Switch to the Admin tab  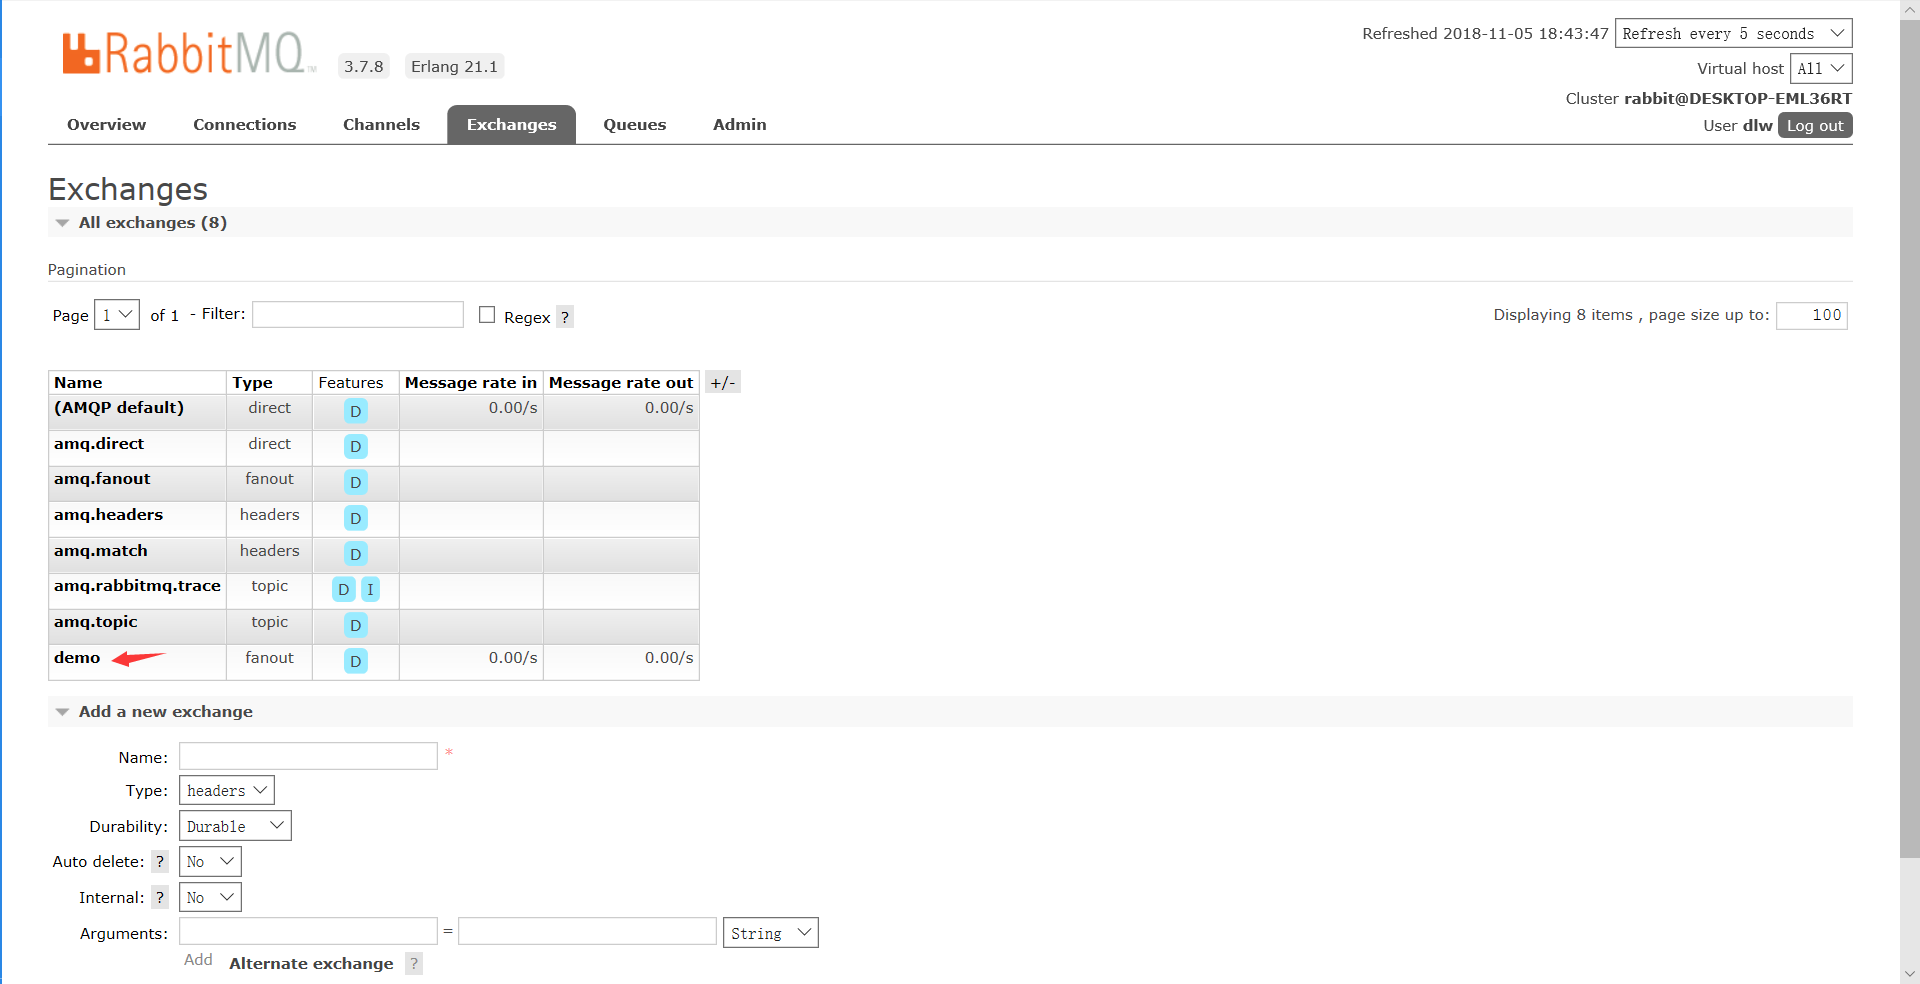click(x=740, y=125)
